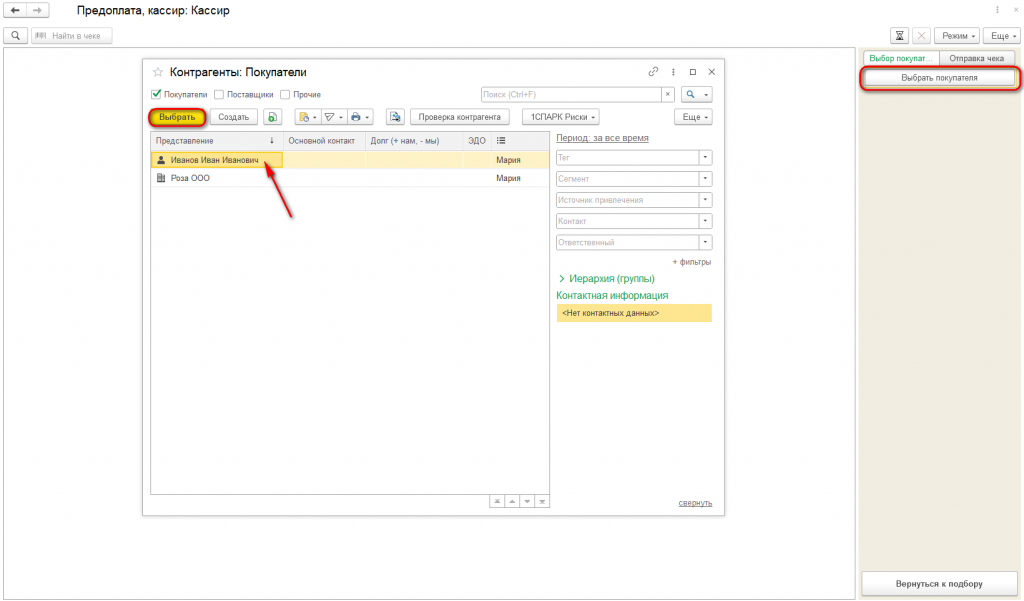1024x601 pixels.
Task: Open the filter funnel icon menu
Action: click(333, 118)
